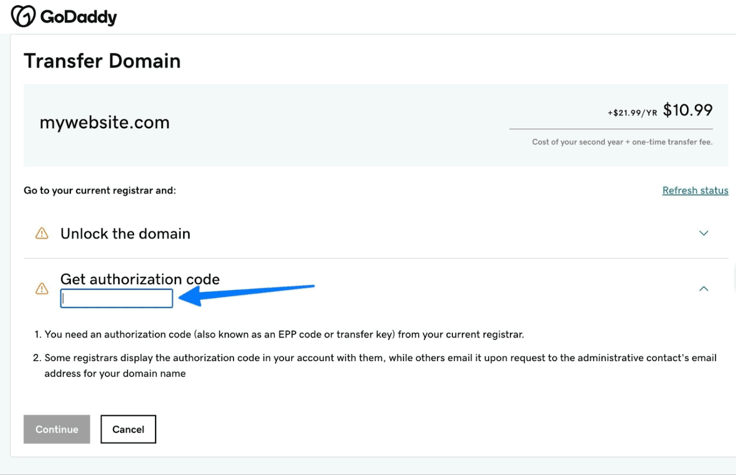Click the 'Cost of your second year' note
736x475 pixels.
coord(622,142)
